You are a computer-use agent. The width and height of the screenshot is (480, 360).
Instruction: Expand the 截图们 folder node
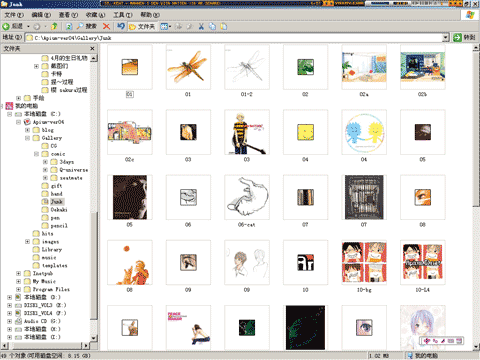click(x=36, y=66)
